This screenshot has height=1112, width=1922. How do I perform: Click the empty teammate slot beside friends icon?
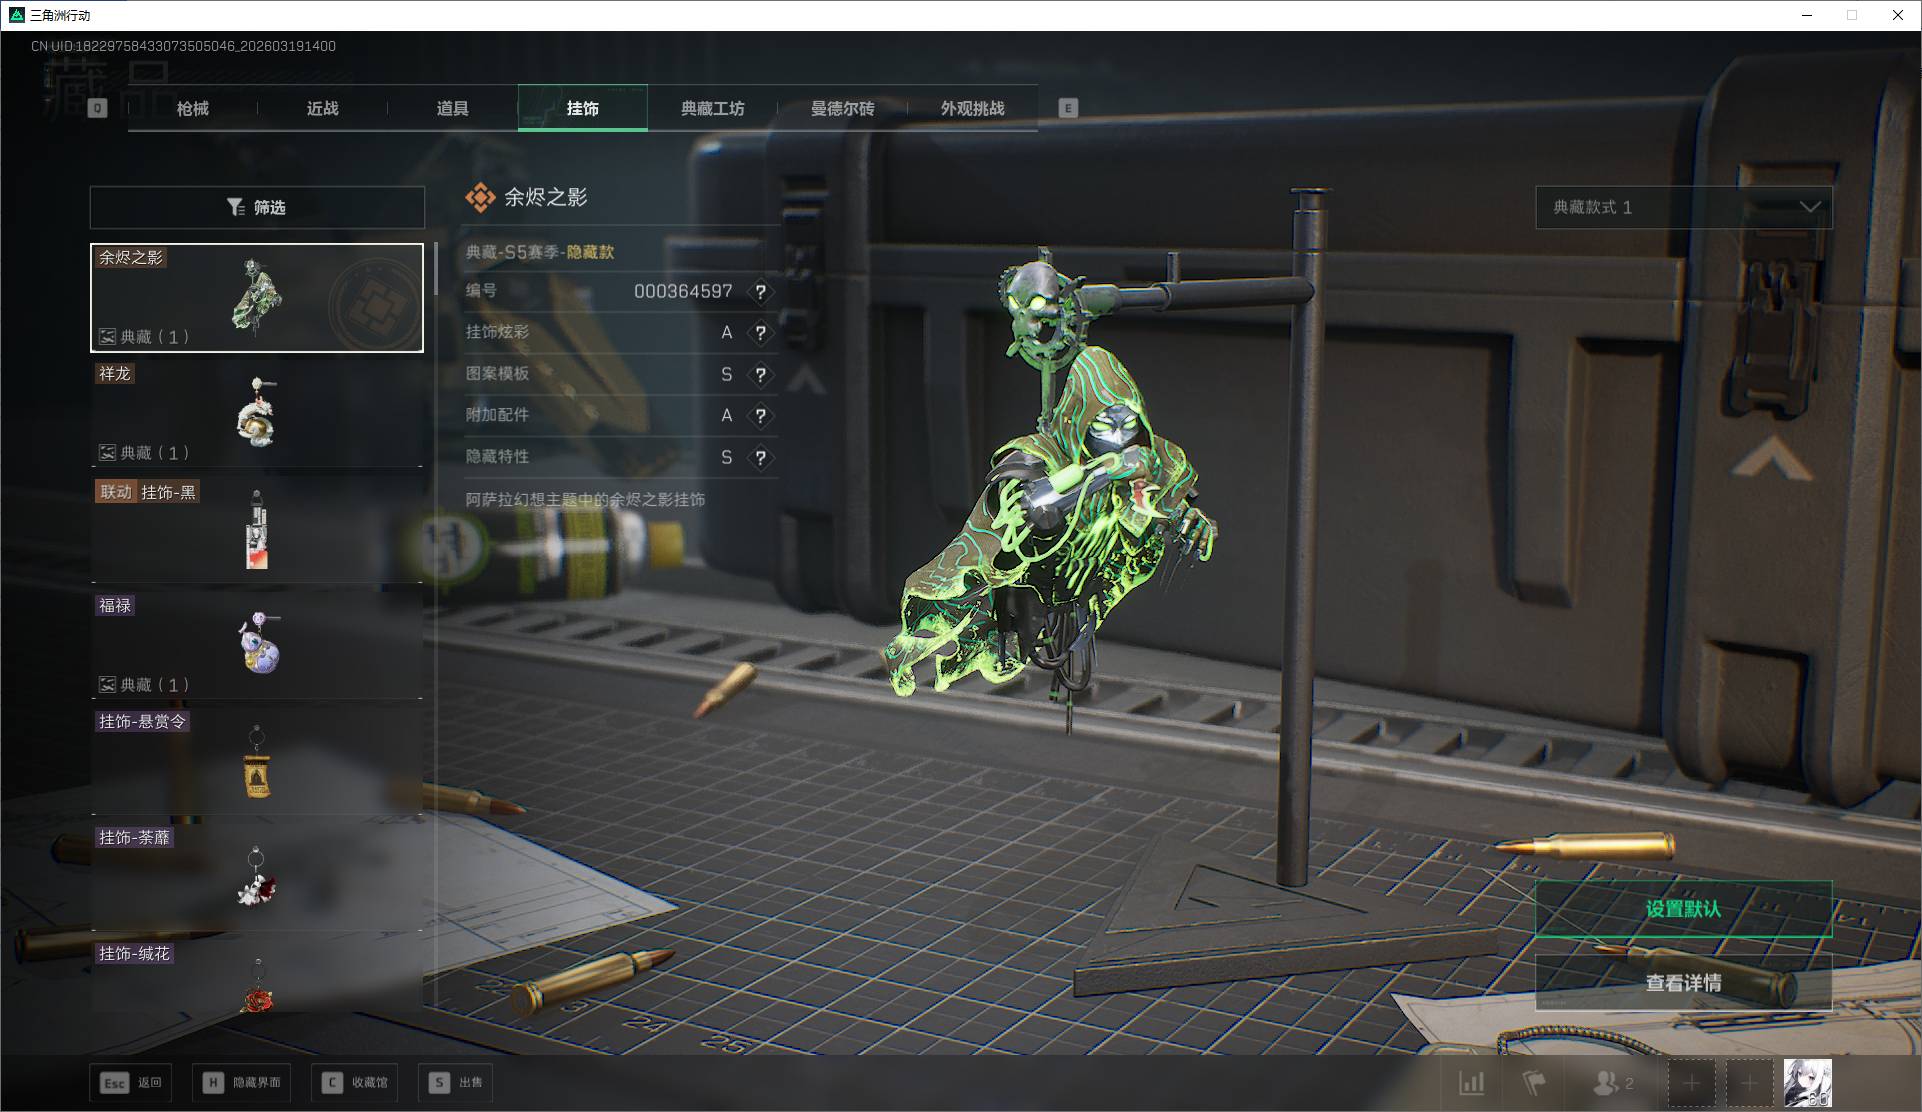pyautogui.click(x=1691, y=1083)
